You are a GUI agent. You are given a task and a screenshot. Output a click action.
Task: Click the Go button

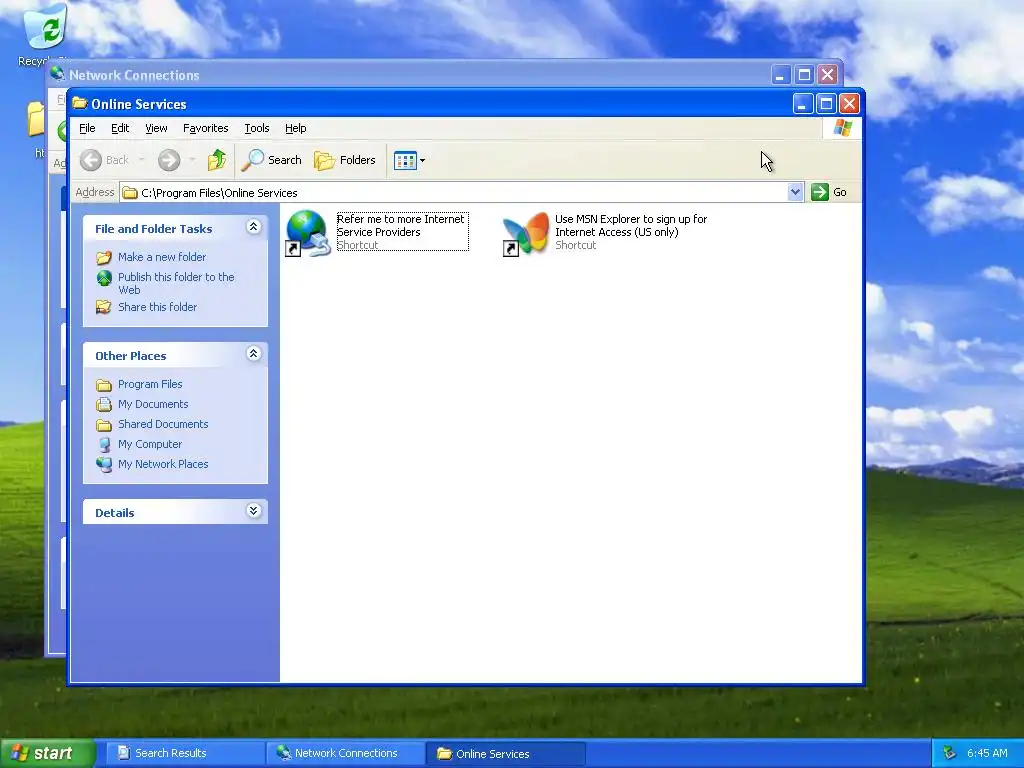click(829, 192)
